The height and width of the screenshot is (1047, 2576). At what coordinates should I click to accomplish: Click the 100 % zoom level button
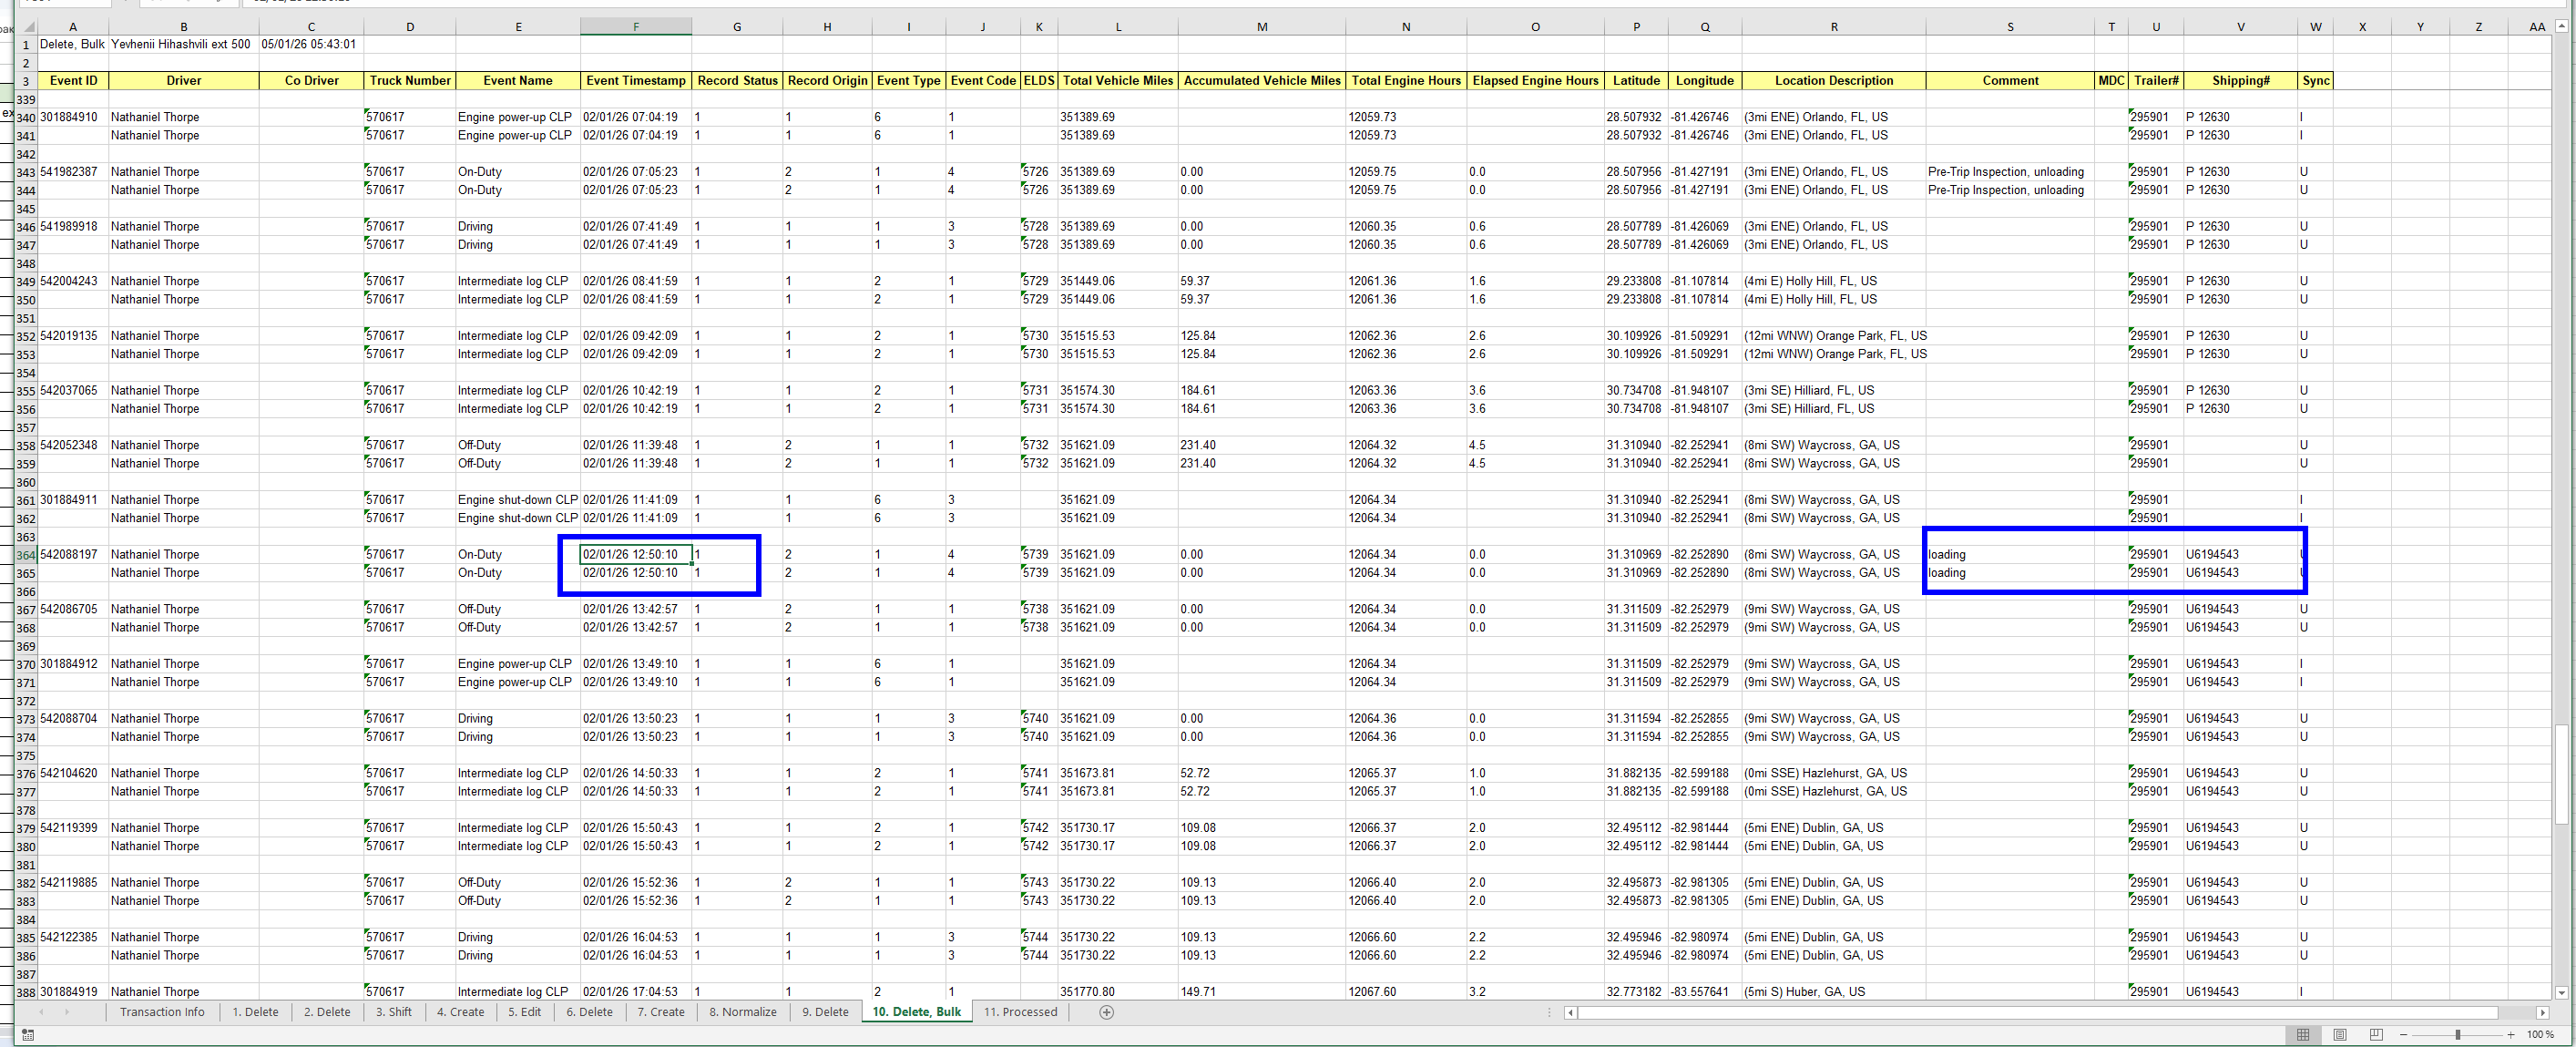coord(2540,1034)
